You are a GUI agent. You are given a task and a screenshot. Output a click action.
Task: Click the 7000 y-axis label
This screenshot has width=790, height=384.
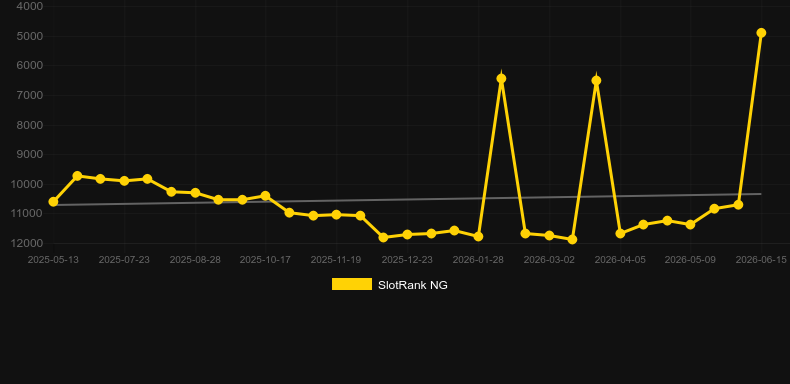tap(30, 95)
